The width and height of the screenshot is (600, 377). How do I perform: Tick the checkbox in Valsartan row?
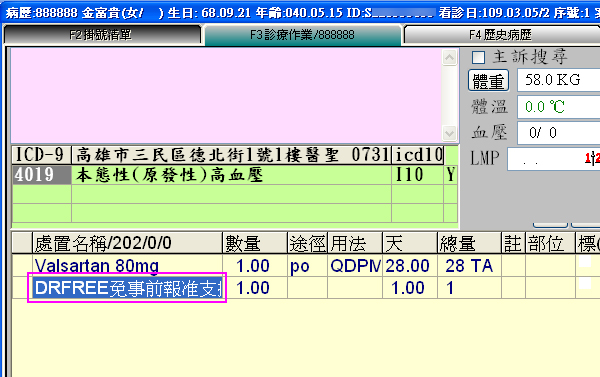[585, 262]
